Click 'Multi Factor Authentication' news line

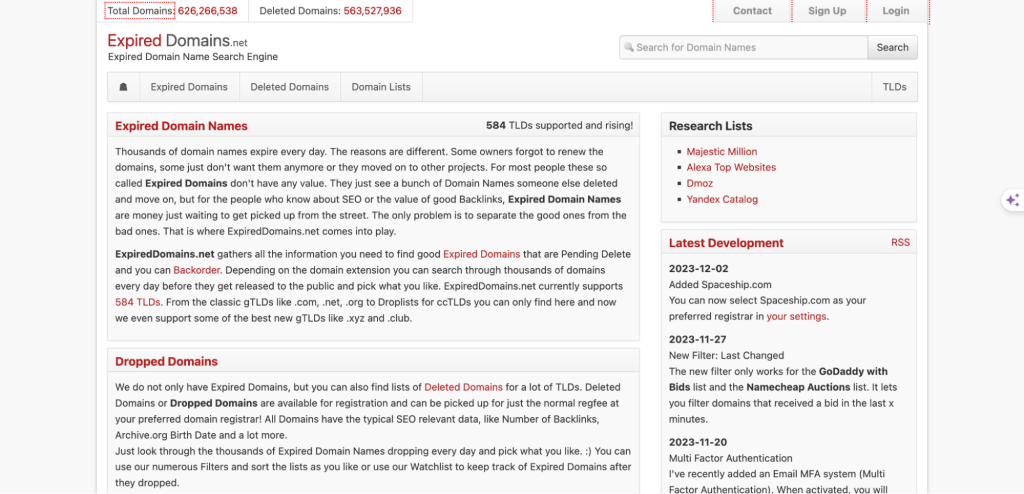point(731,458)
